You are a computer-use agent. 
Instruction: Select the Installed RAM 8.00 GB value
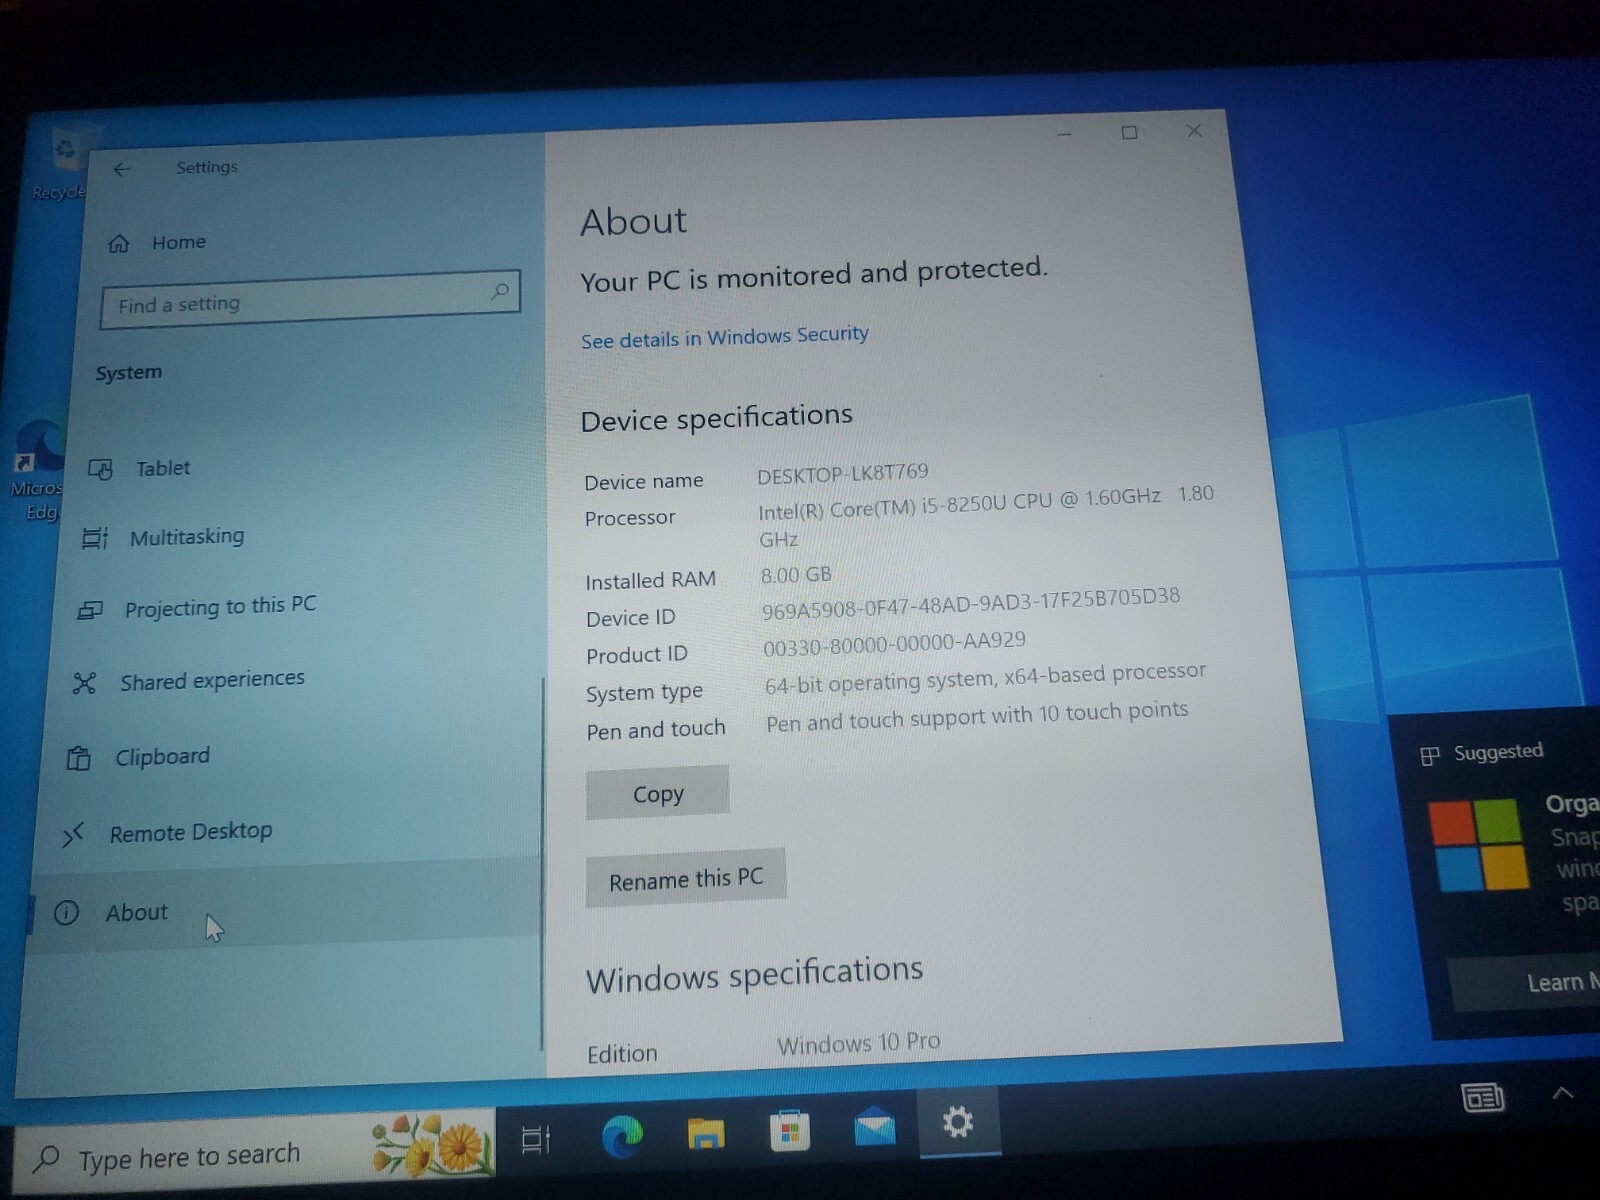click(796, 575)
